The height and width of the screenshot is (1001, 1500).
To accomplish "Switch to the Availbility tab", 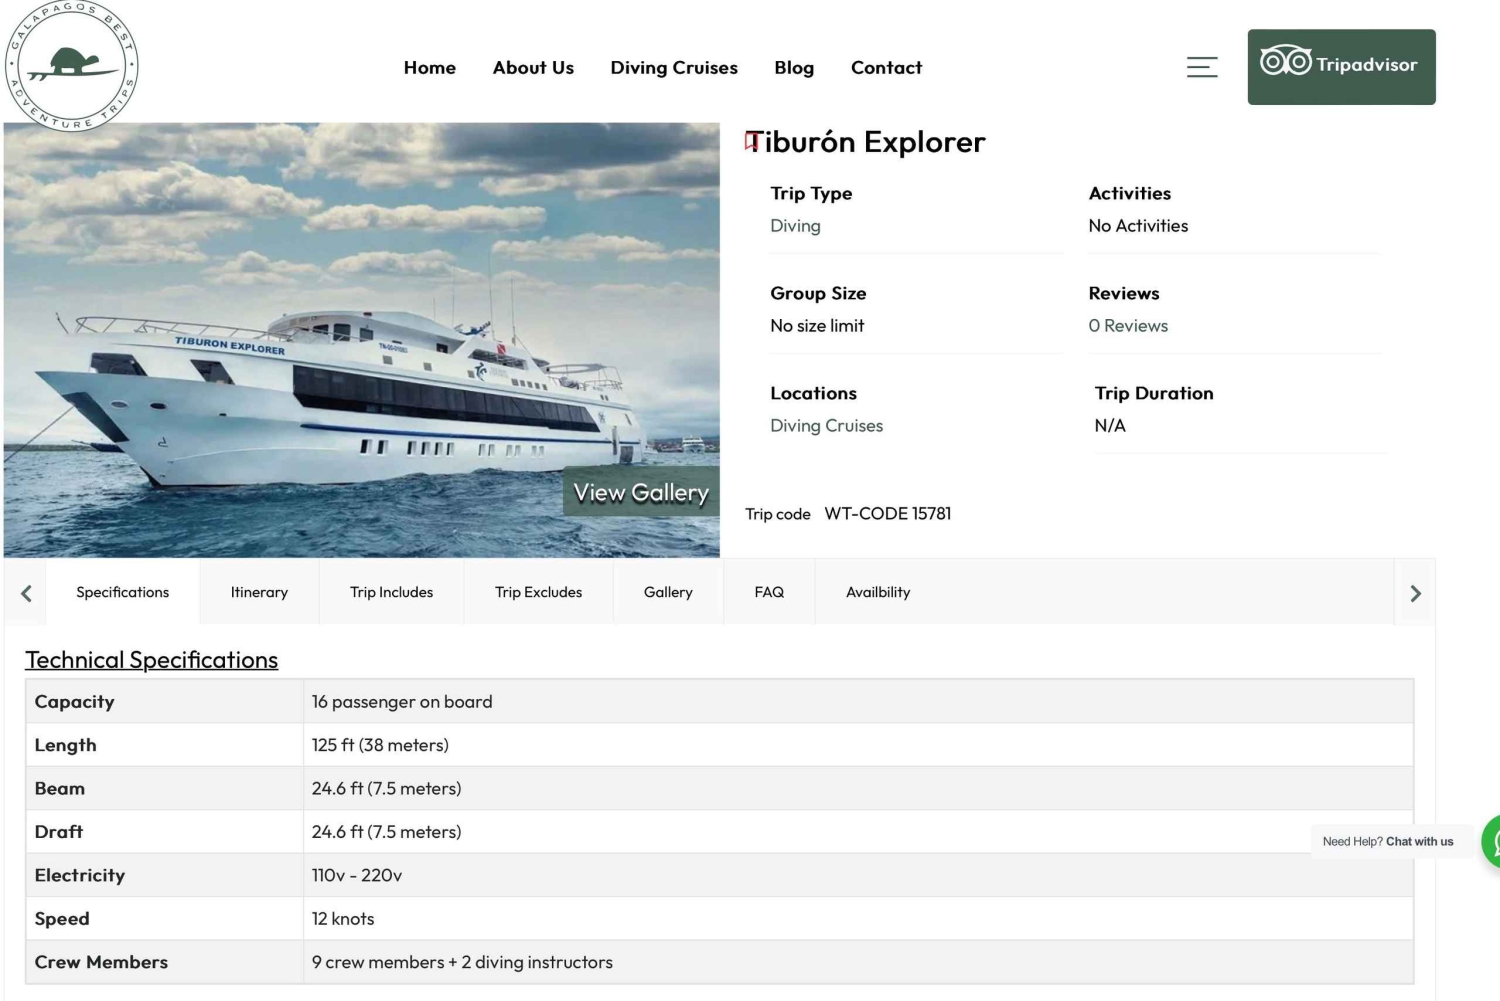I will coord(877,592).
